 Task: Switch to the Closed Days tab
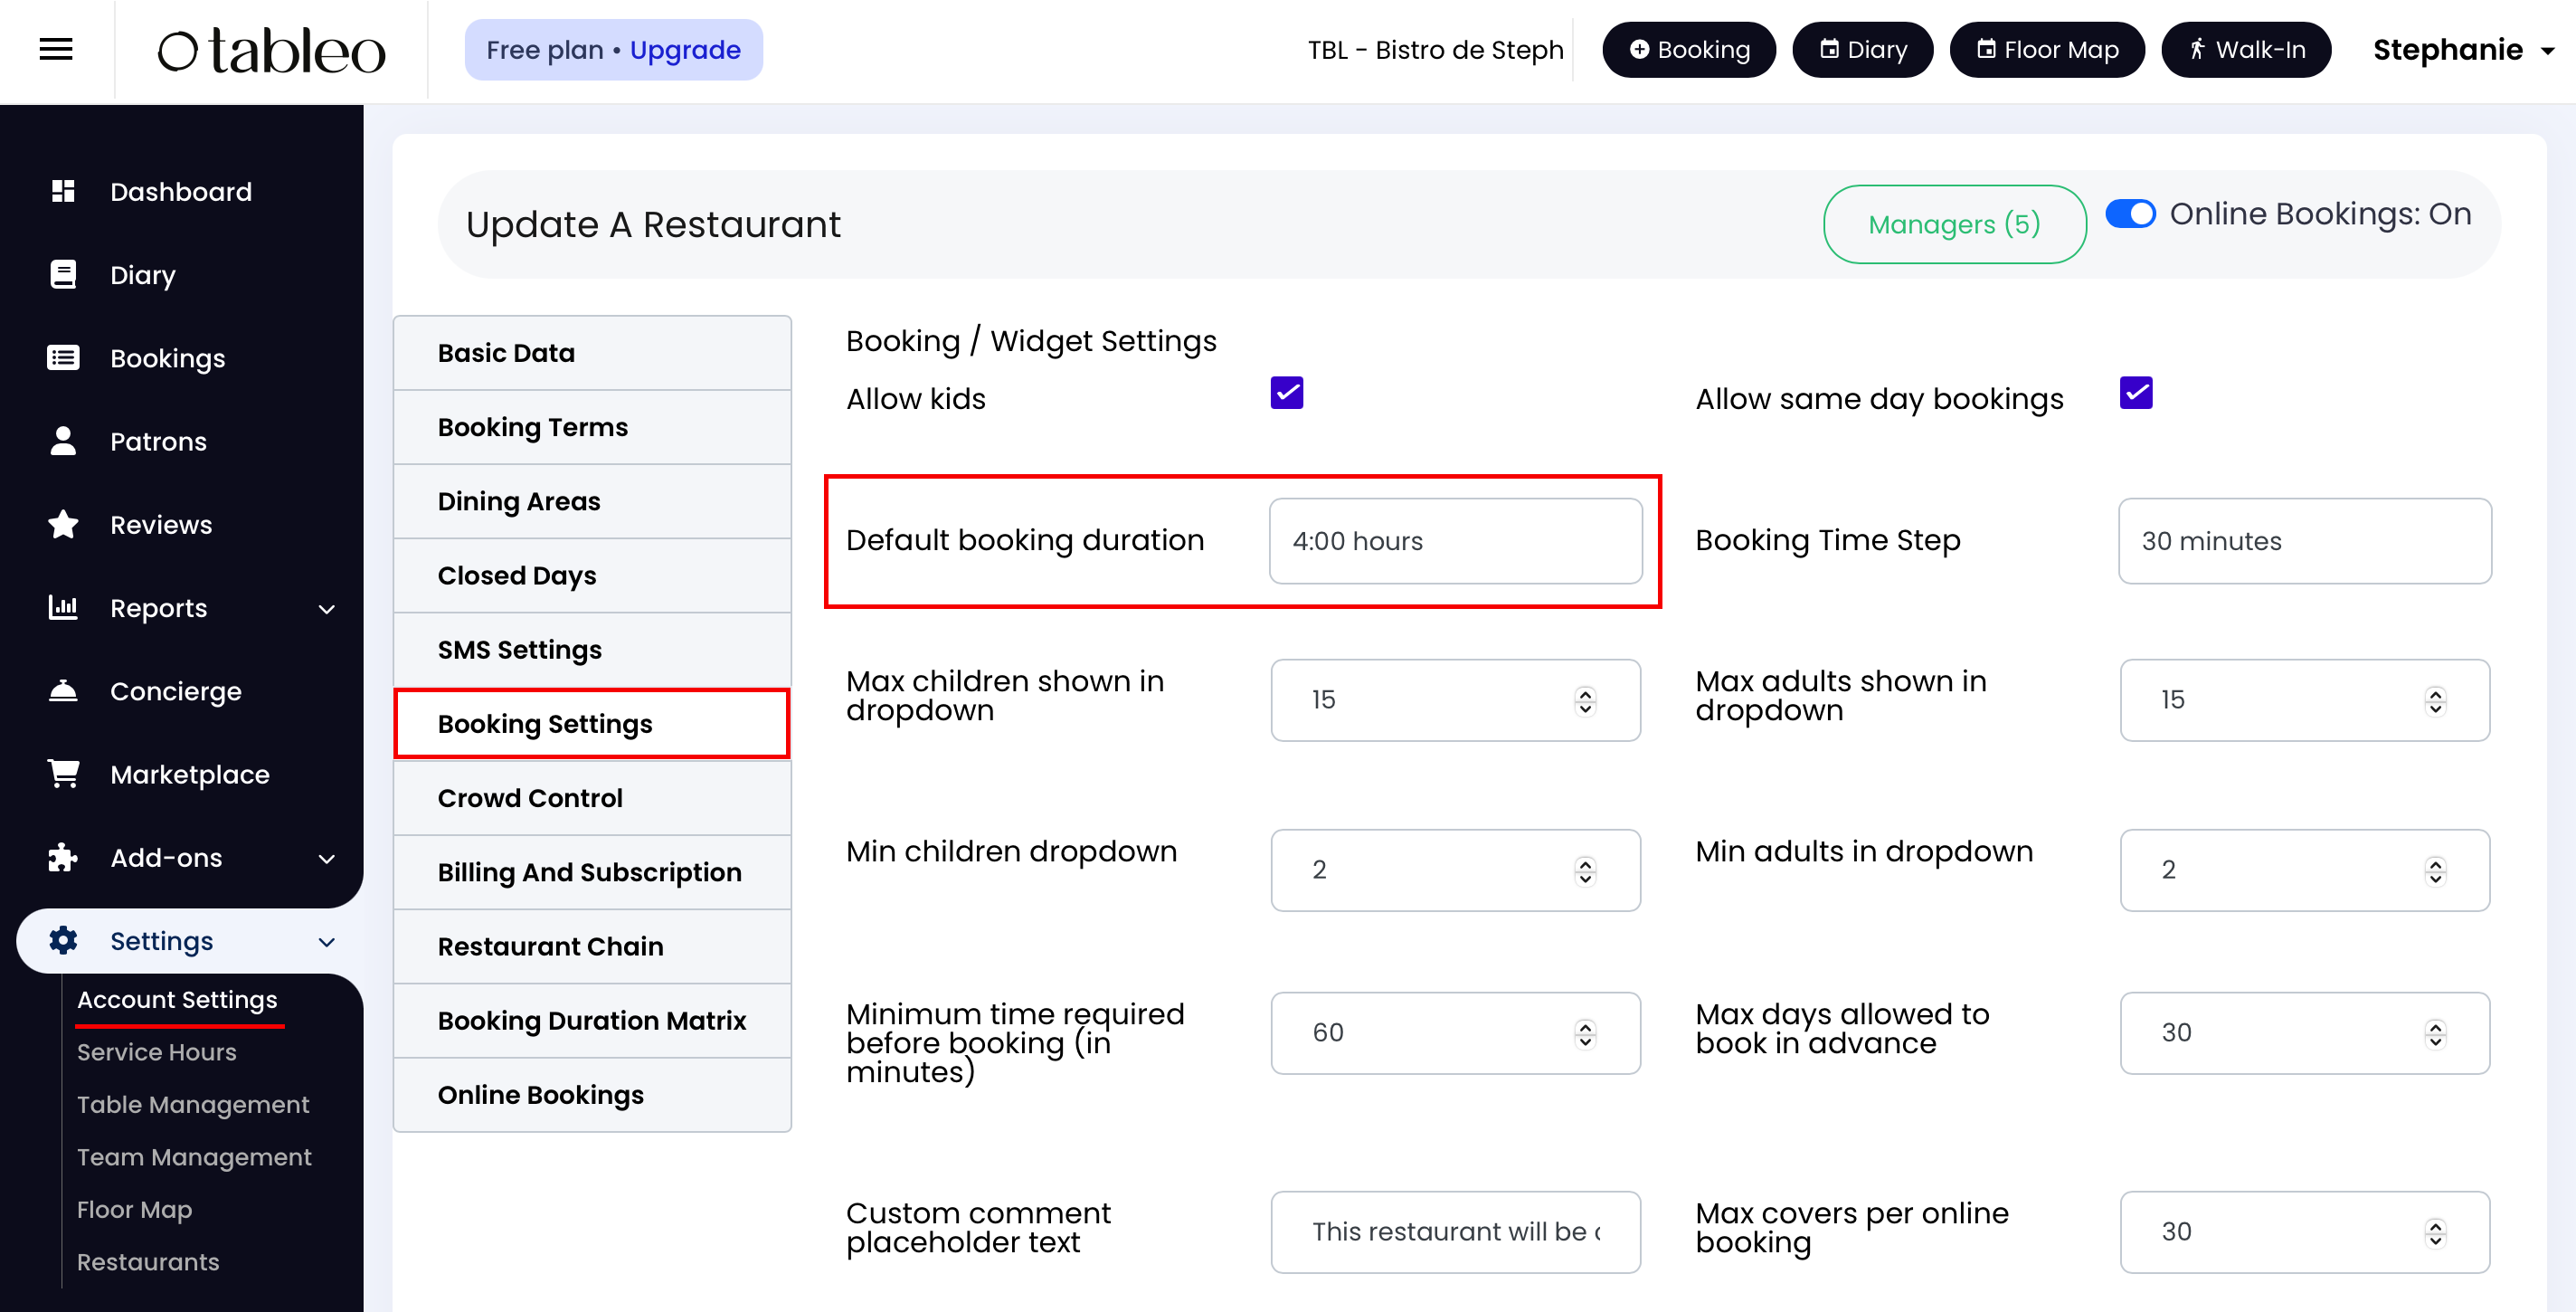(x=516, y=575)
